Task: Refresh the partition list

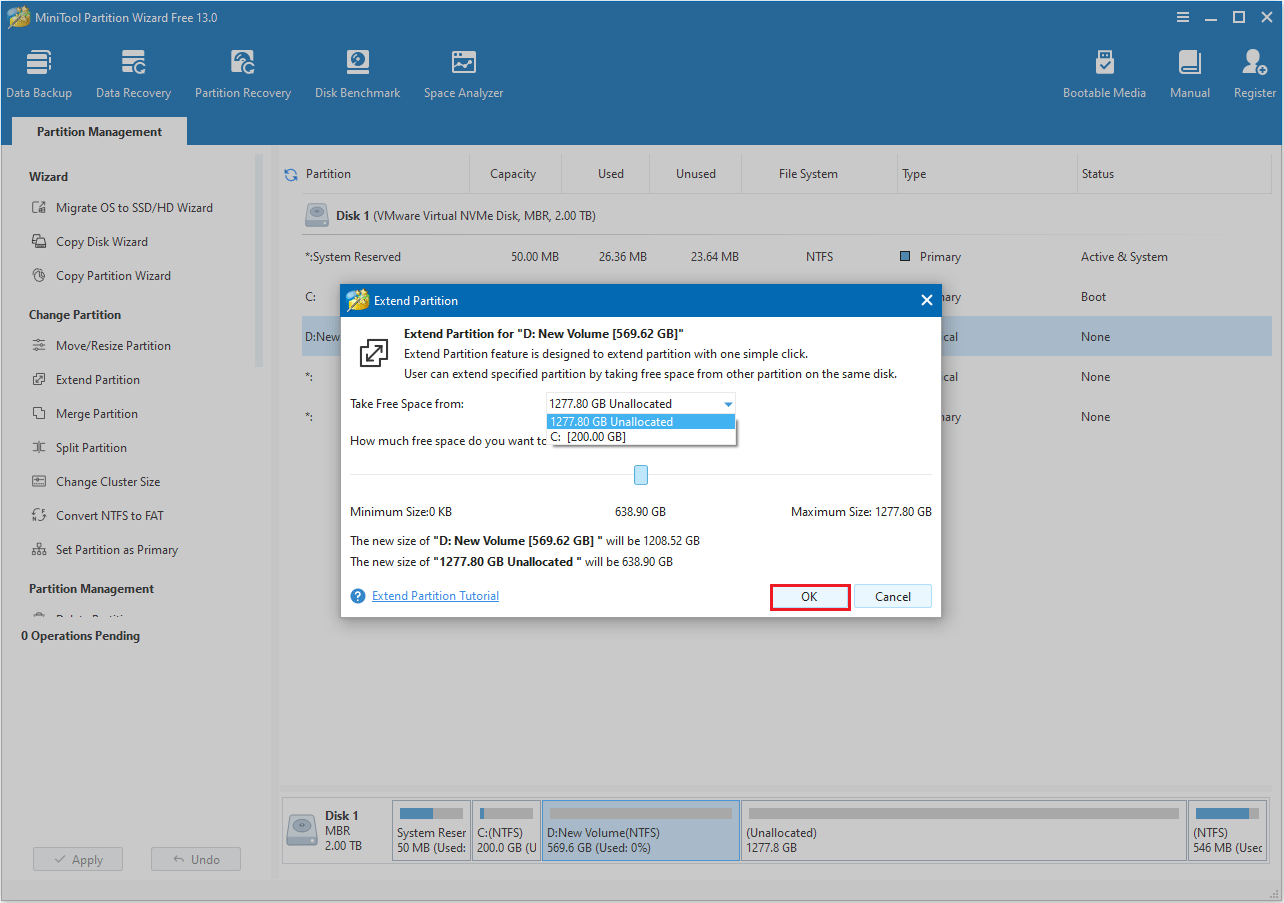Action: click(291, 174)
